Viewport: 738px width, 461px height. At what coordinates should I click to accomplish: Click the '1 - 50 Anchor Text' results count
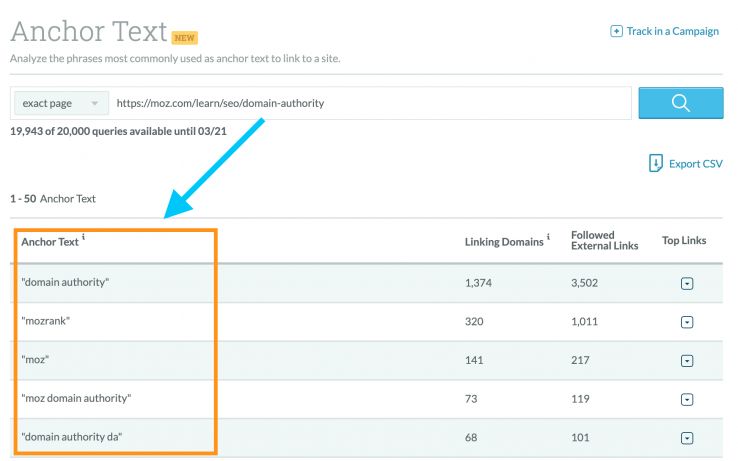click(x=53, y=199)
